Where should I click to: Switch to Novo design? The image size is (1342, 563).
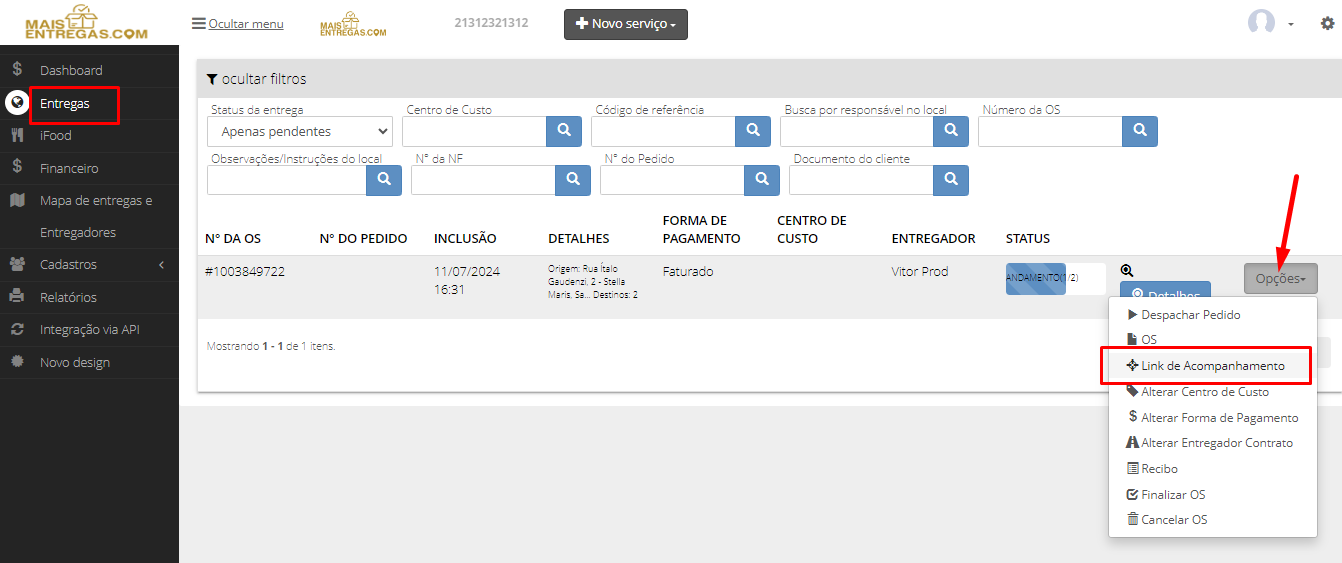pyautogui.click(x=75, y=362)
